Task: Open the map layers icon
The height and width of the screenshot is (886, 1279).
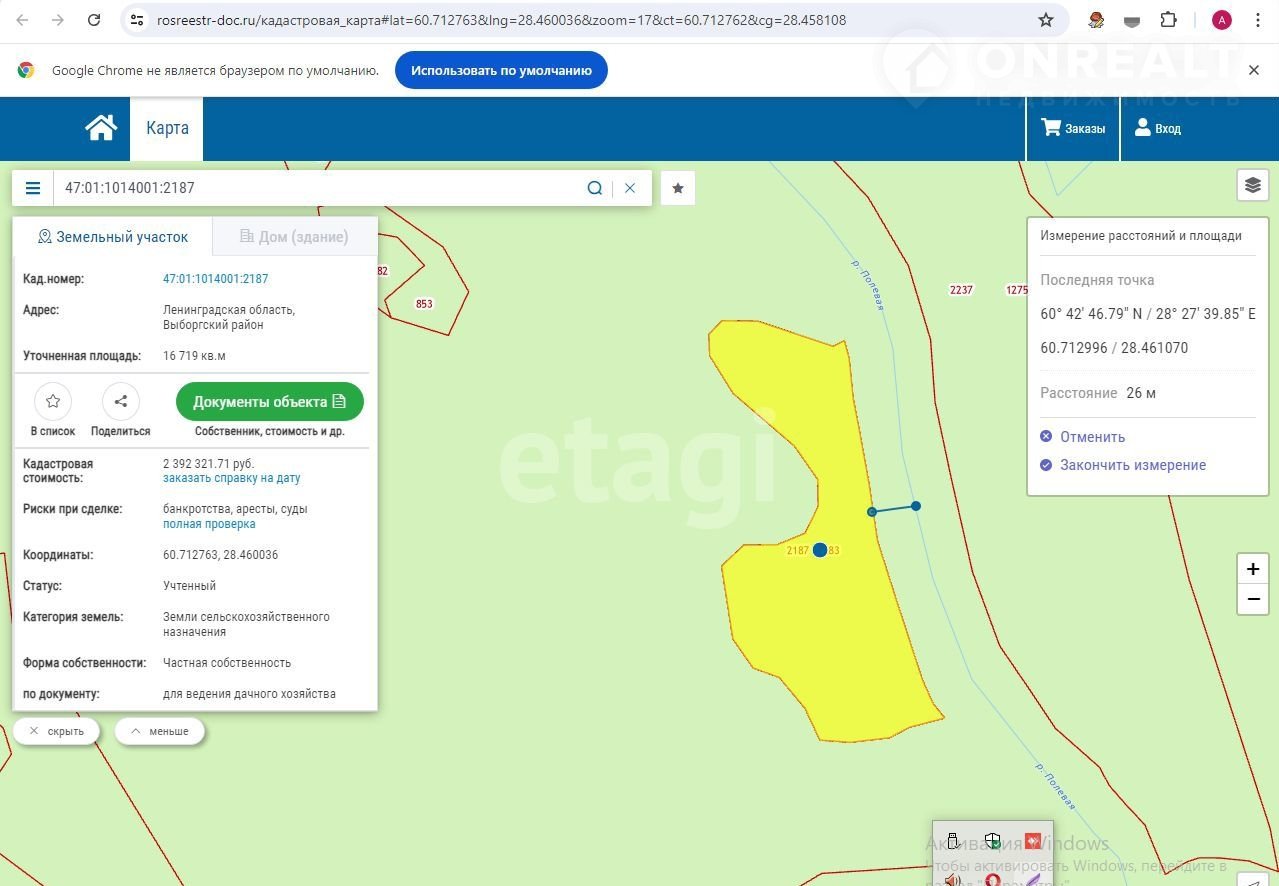Action: [1252, 185]
